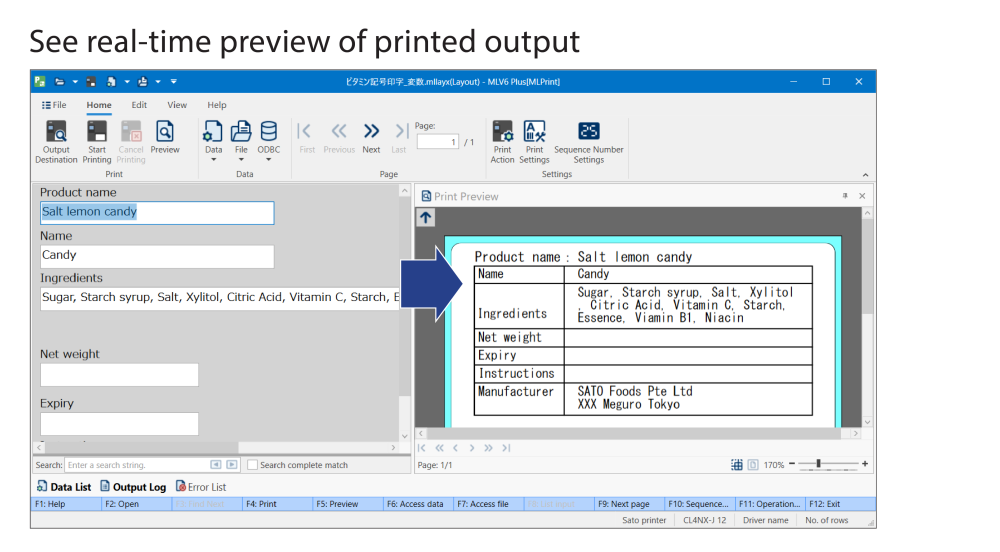Open the Edit ribbon tab
The height and width of the screenshot is (552, 1000).
[139, 105]
